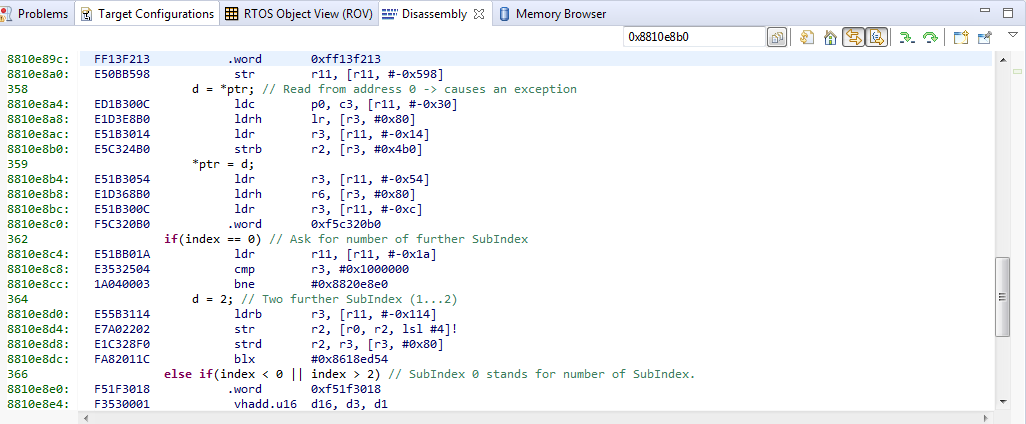Click the horizontal scrollbar right arrow
Image resolution: width=1026 pixels, height=424 pixels.
(x=986, y=417)
